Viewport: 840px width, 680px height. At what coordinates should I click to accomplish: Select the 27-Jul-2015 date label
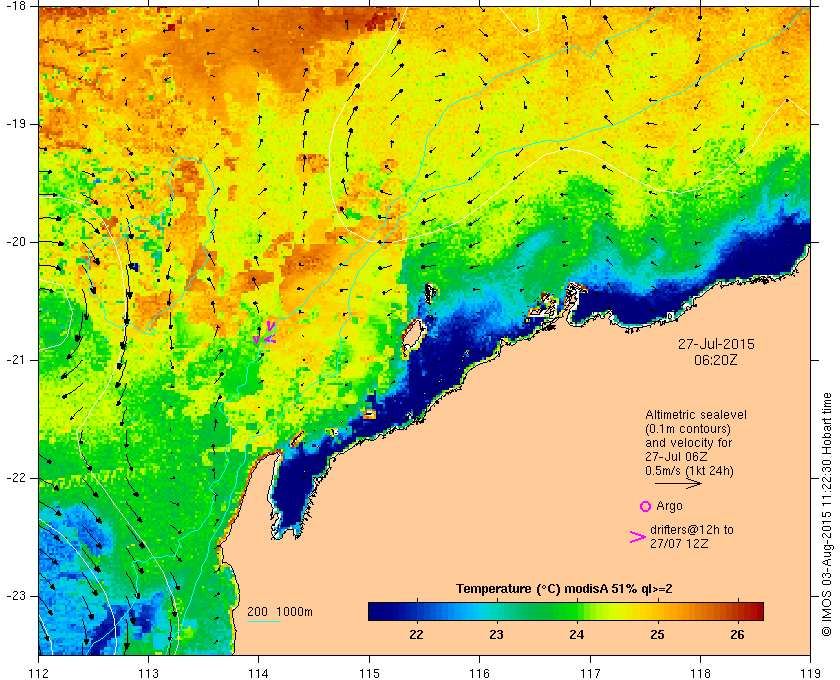pos(716,344)
